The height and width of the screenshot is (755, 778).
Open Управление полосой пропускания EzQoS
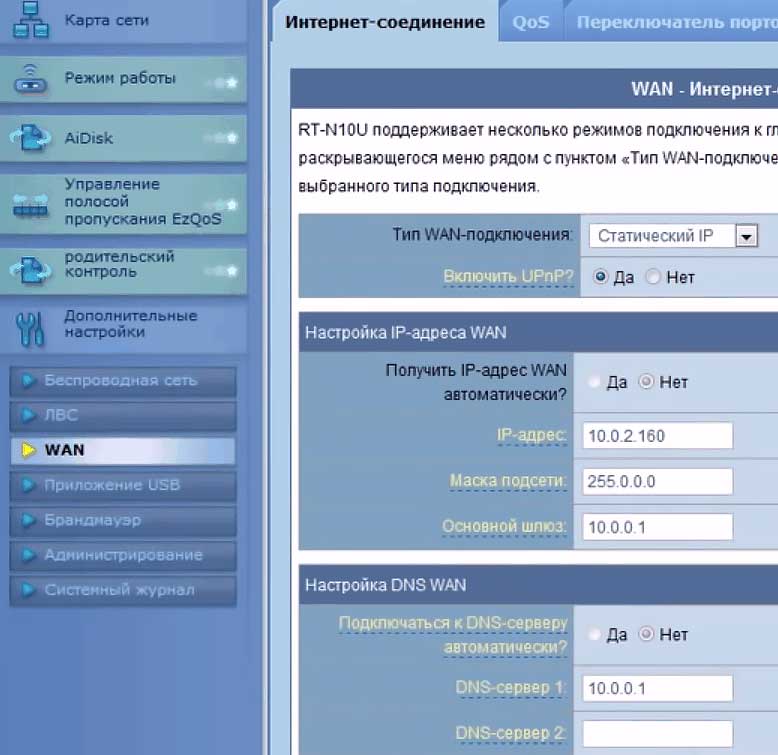[123, 203]
